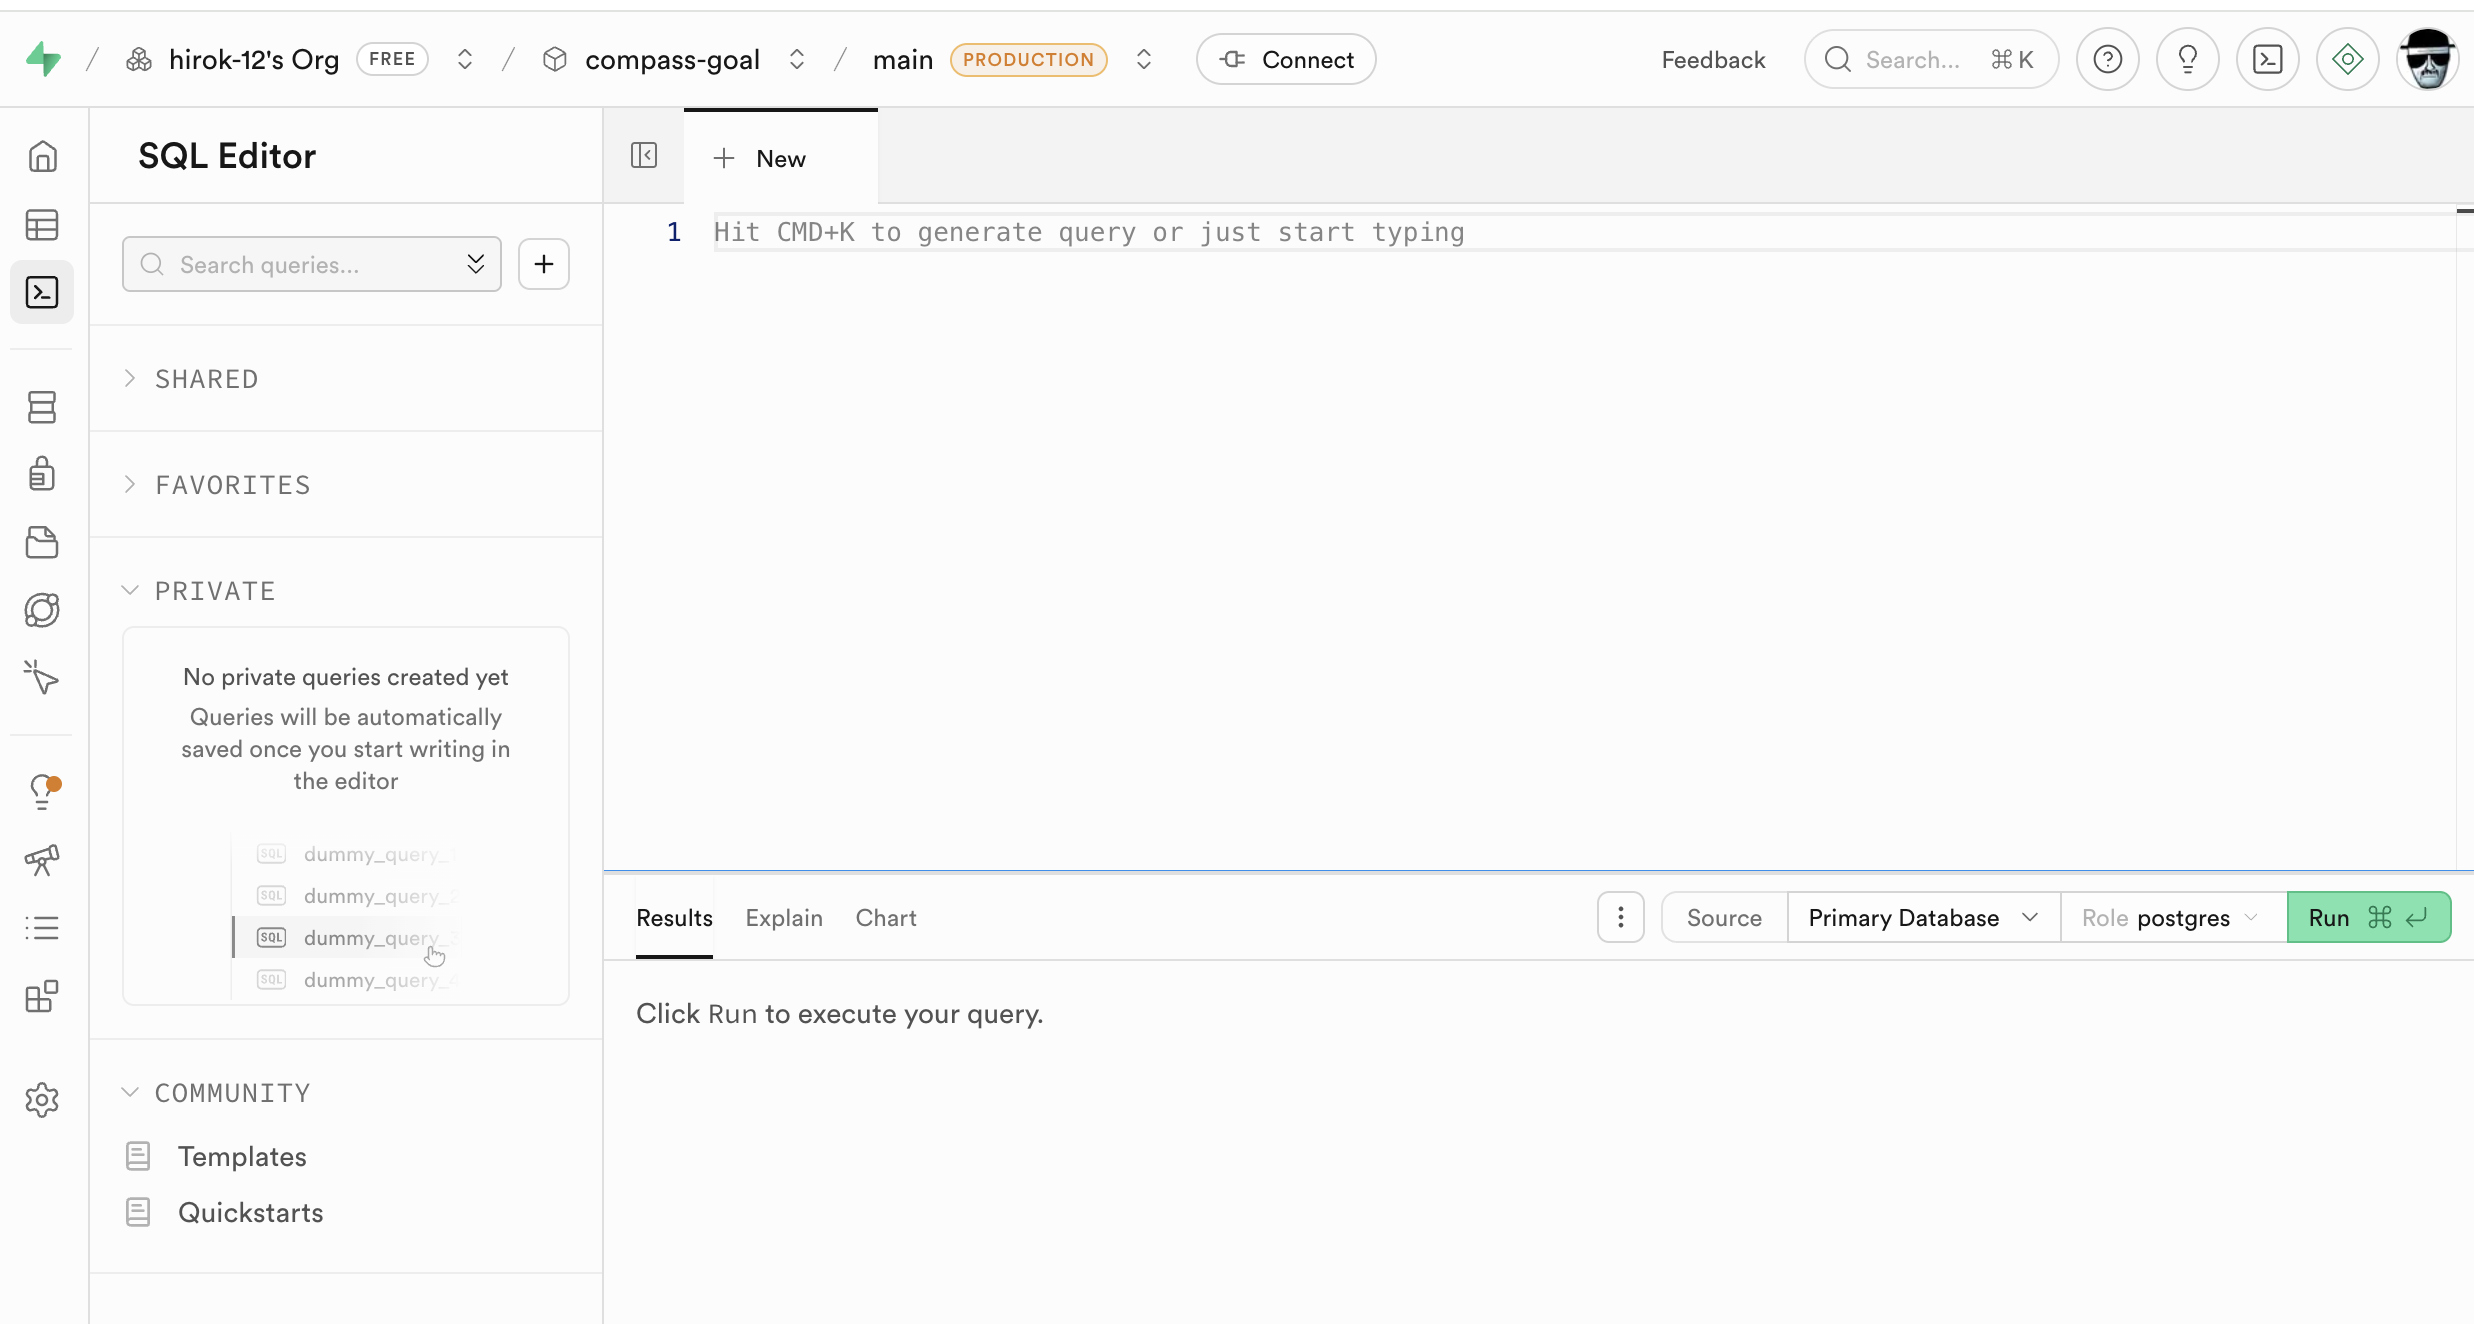The width and height of the screenshot is (2474, 1324).
Task: Open the Advisors lightbulb icon in the sidebar
Action: (x=42, y=791)
